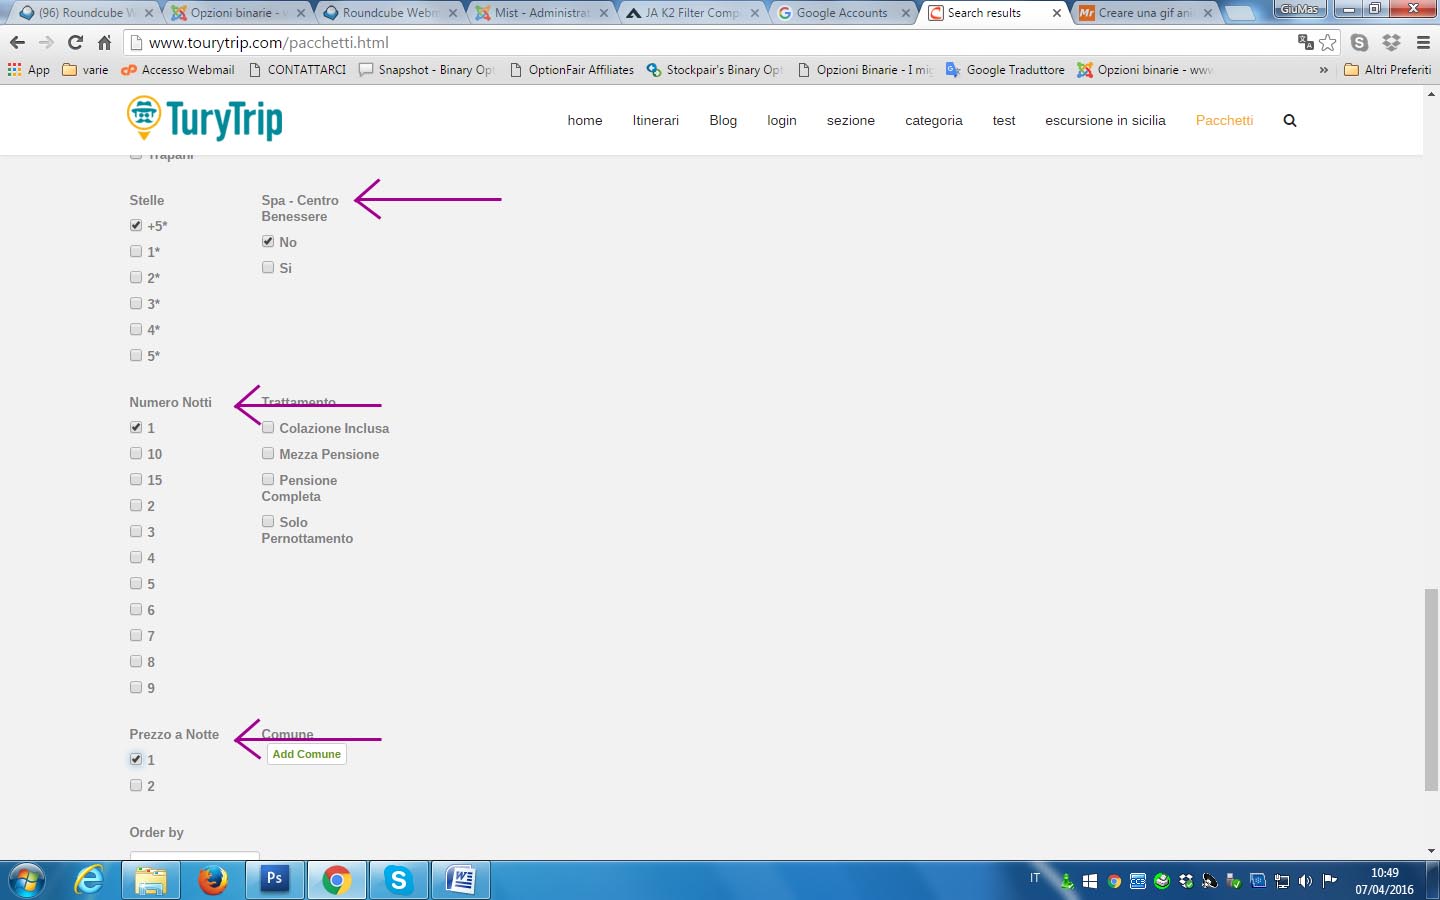Click the magnifier search icon in site navigation
The width and height of the screenshot is (1440, 900).
(x=1290, y=120)
